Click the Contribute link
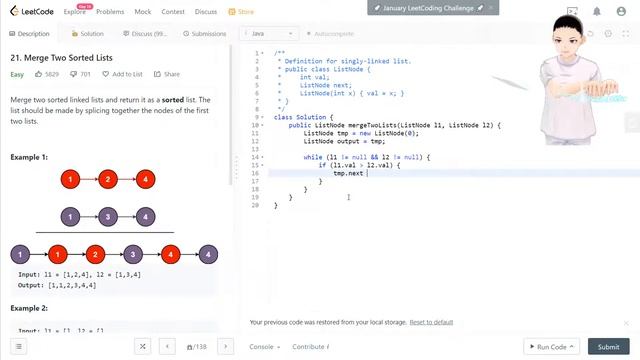The image size is (640, 360). coord(310,347)
